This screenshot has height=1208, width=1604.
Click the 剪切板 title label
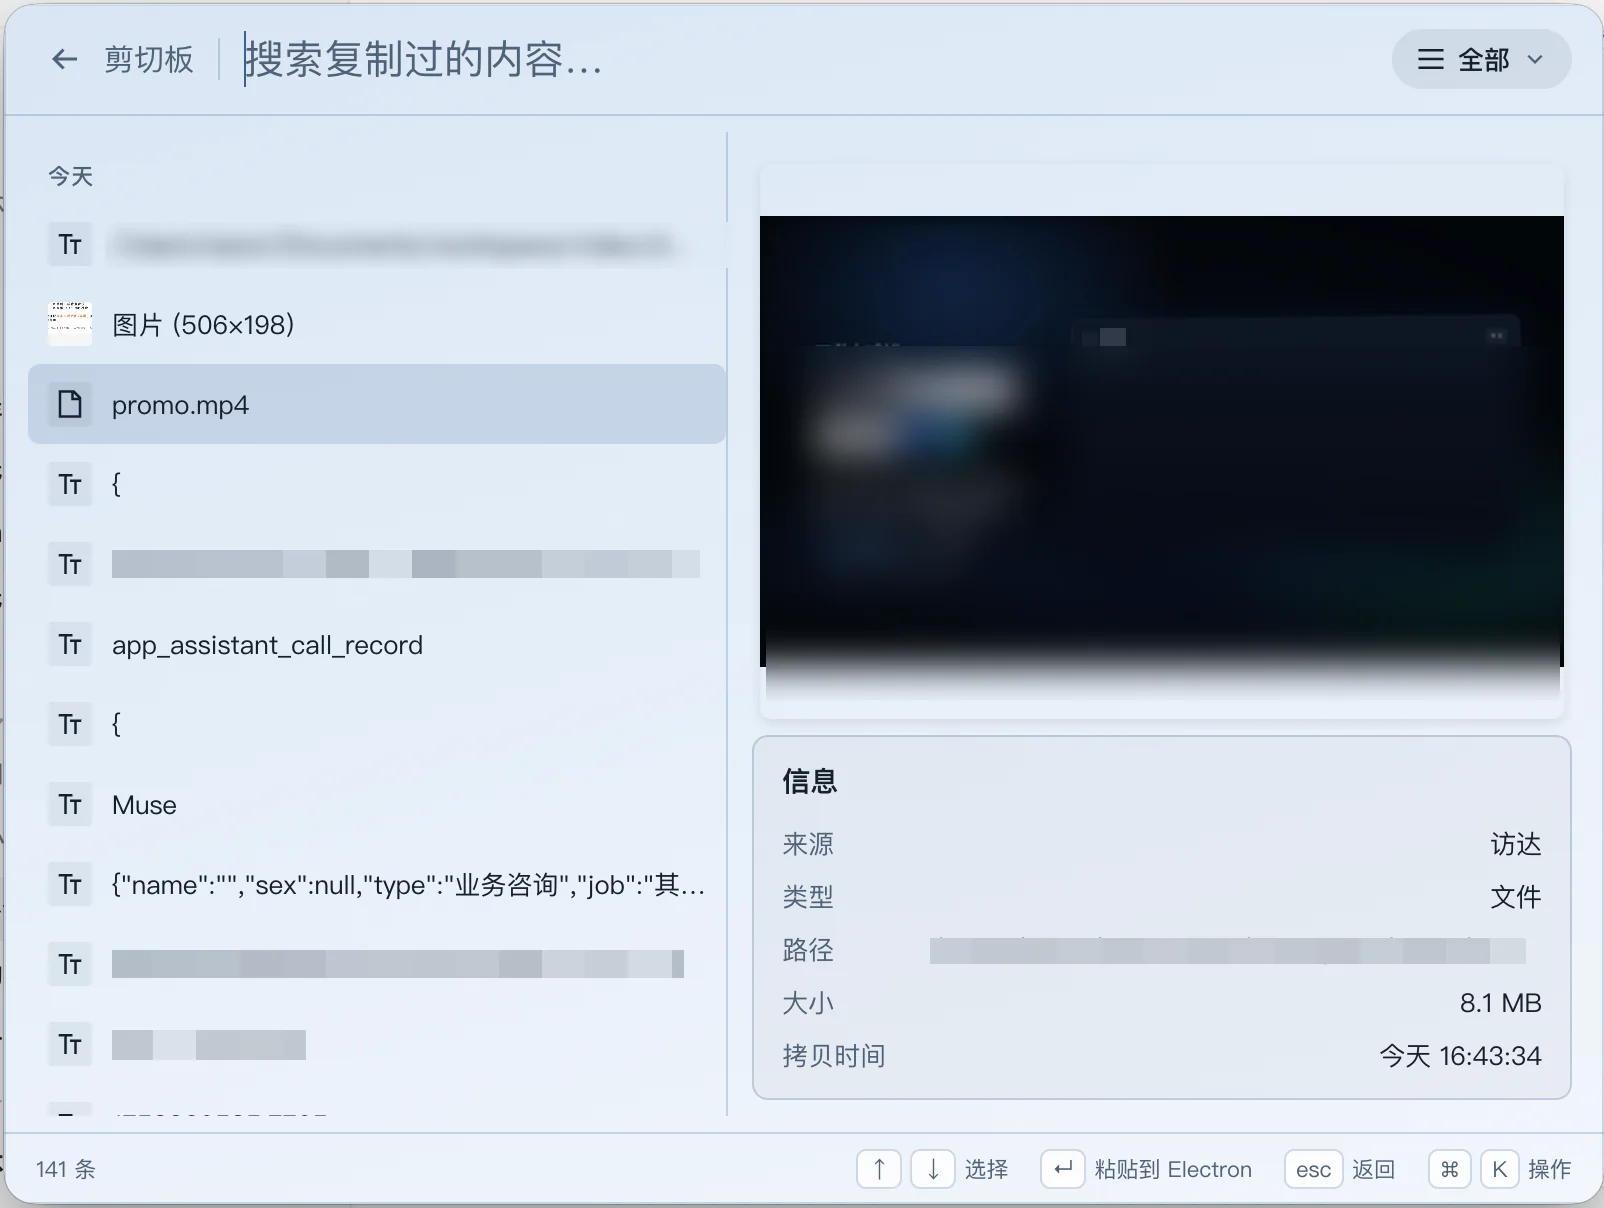(149, 60)
